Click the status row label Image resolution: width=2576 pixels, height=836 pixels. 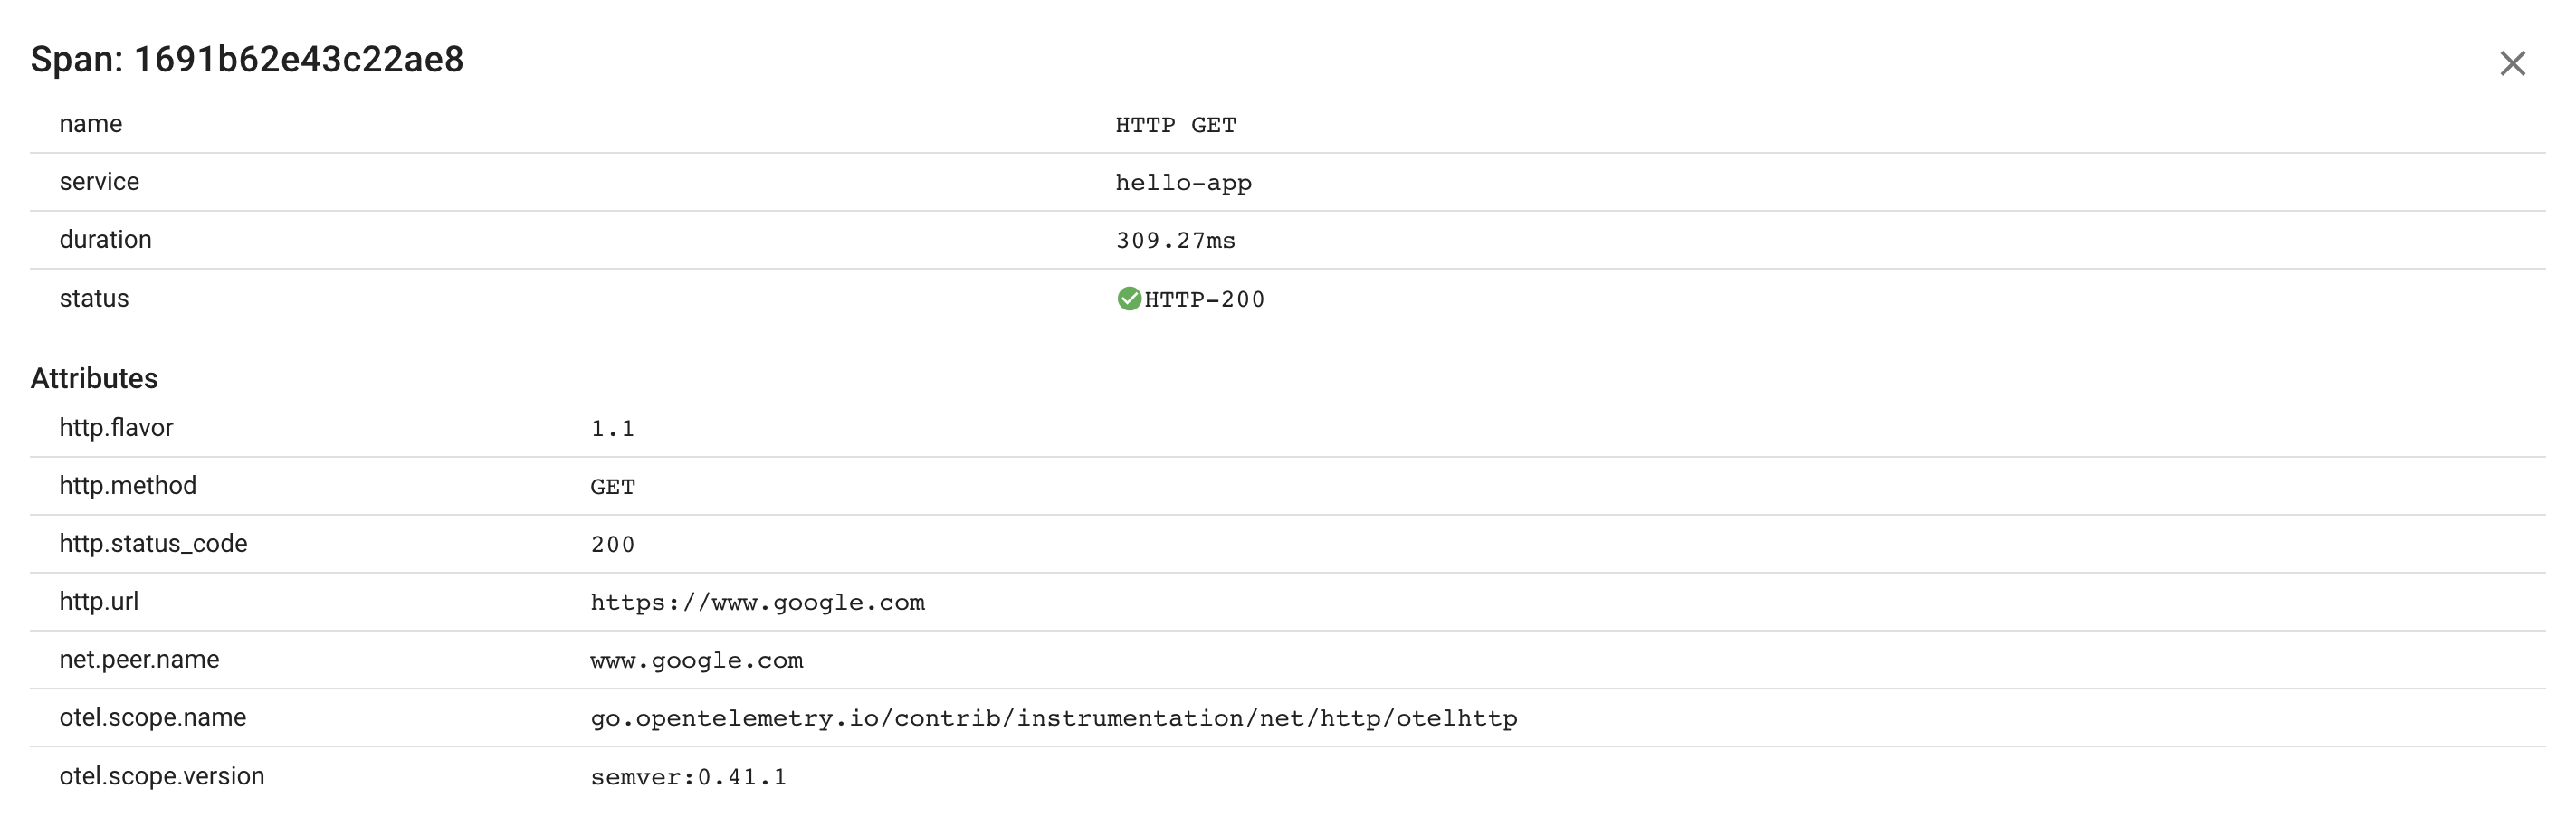tap(94, 298)
